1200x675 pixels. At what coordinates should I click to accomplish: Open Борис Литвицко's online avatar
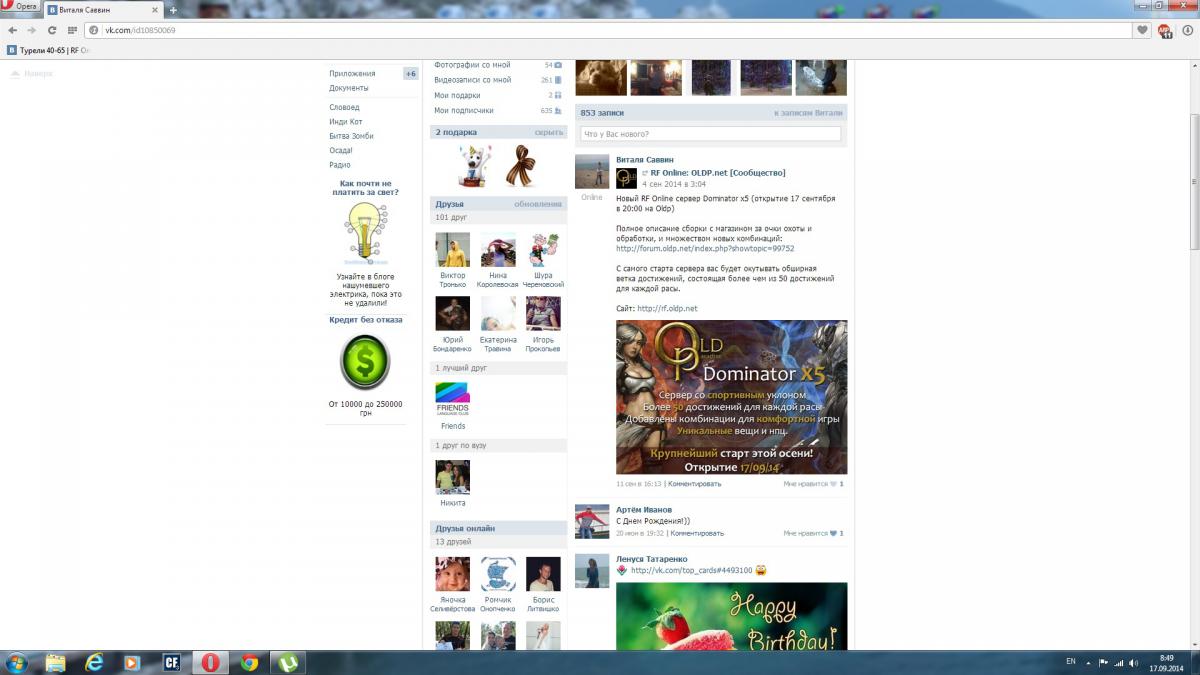(x=543, y=574)
